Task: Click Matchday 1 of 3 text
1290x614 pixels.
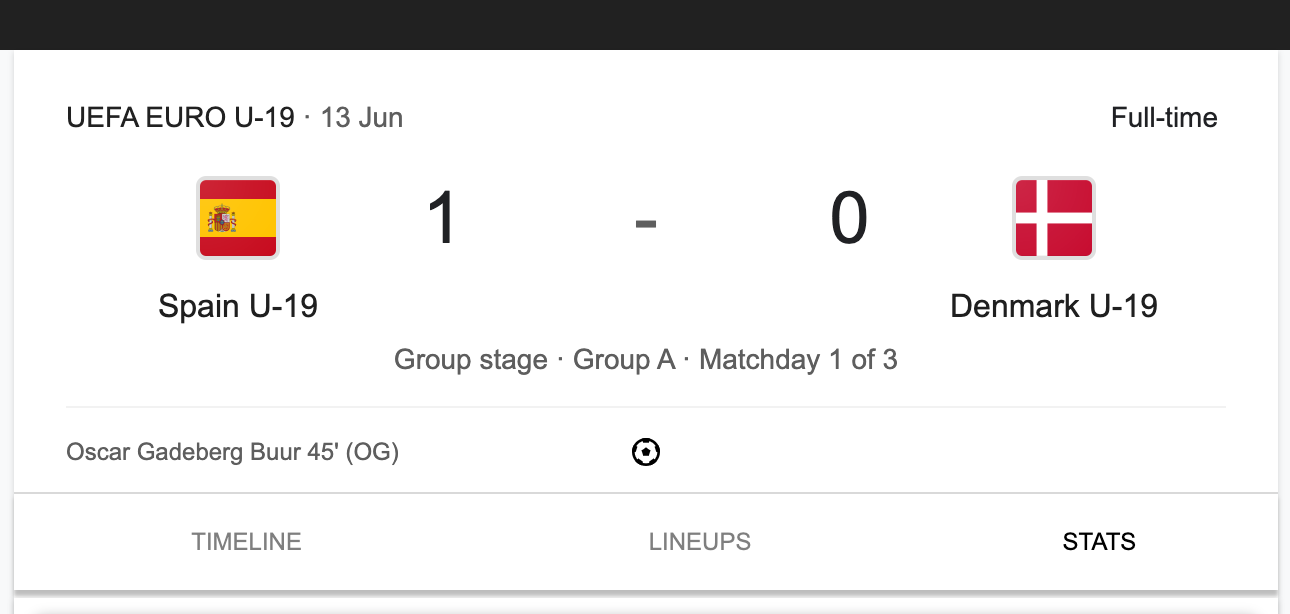Action: point(798,360)
